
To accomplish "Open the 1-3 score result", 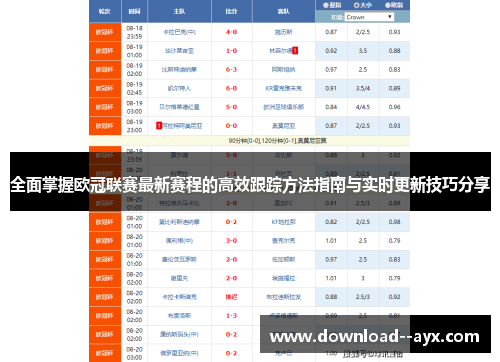I will pyautogui.click(x=231, y=315).
